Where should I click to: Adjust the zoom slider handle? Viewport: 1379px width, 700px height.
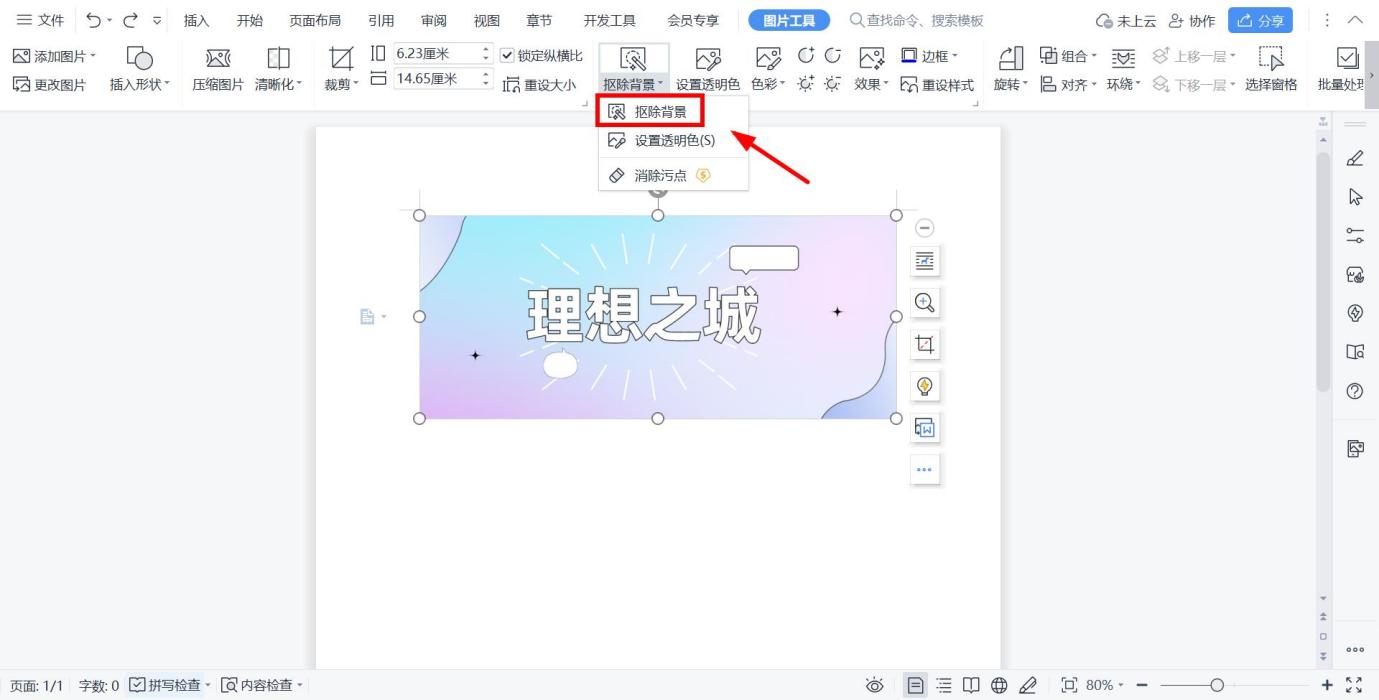click(x=1216, y=685)
